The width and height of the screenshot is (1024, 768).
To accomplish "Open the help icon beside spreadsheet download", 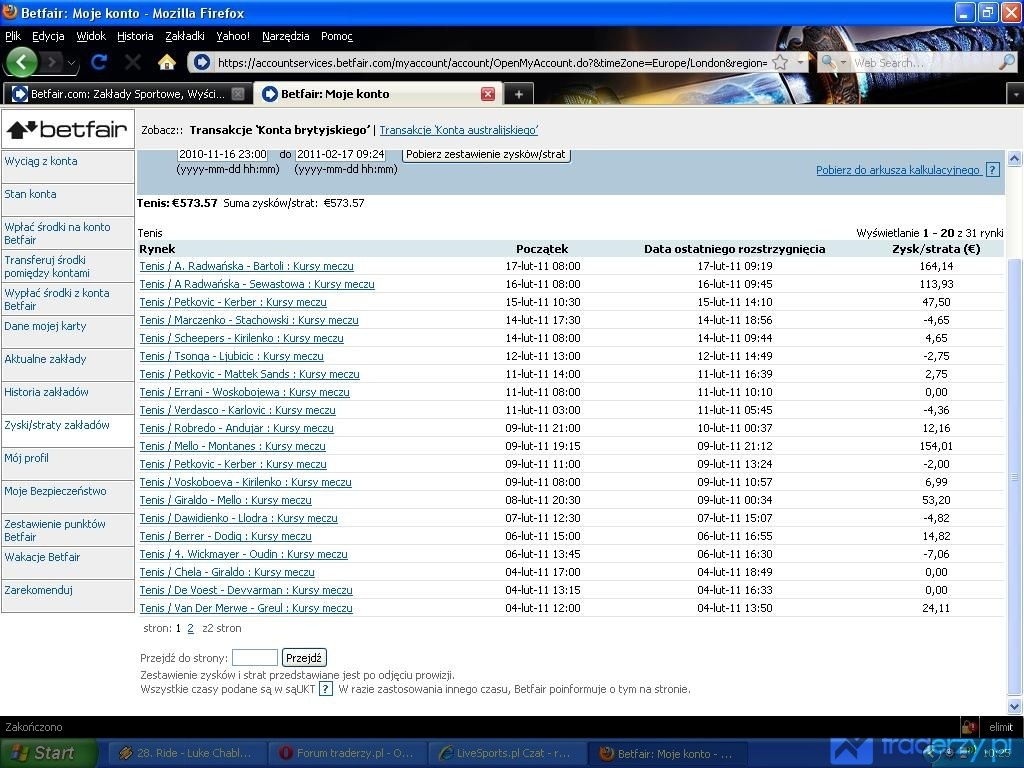I will click(x=993, y=170).
